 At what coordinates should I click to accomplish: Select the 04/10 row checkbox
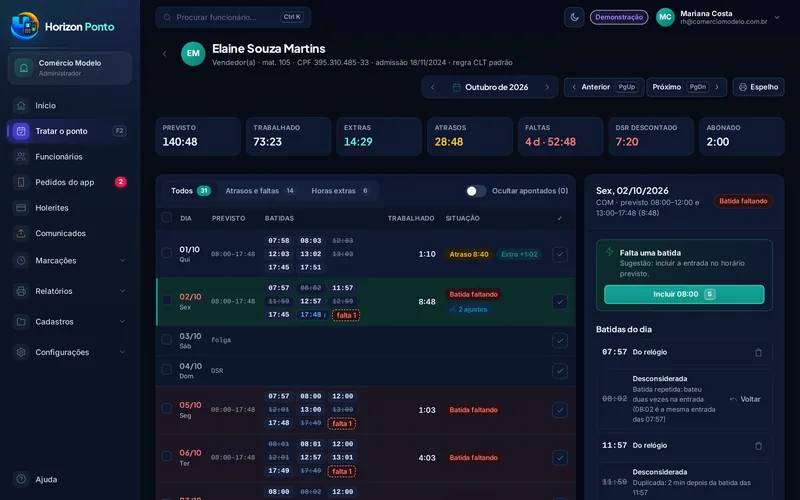click(x=166, y=369)
